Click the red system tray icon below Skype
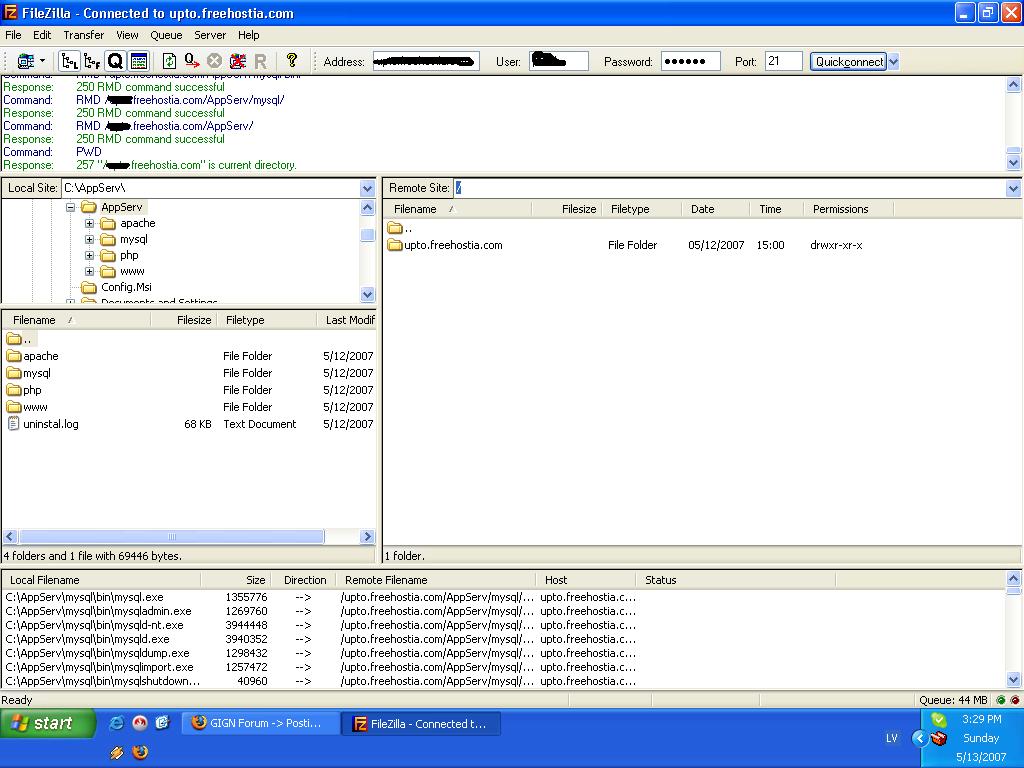Viewport: 1024px width, 768px height. (x=938, y=739)
